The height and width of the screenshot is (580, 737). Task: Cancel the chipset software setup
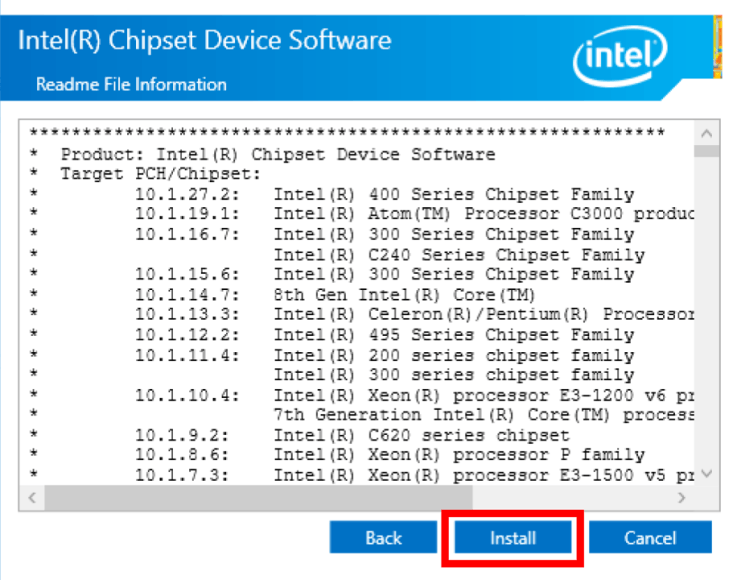tap(650, 537)
